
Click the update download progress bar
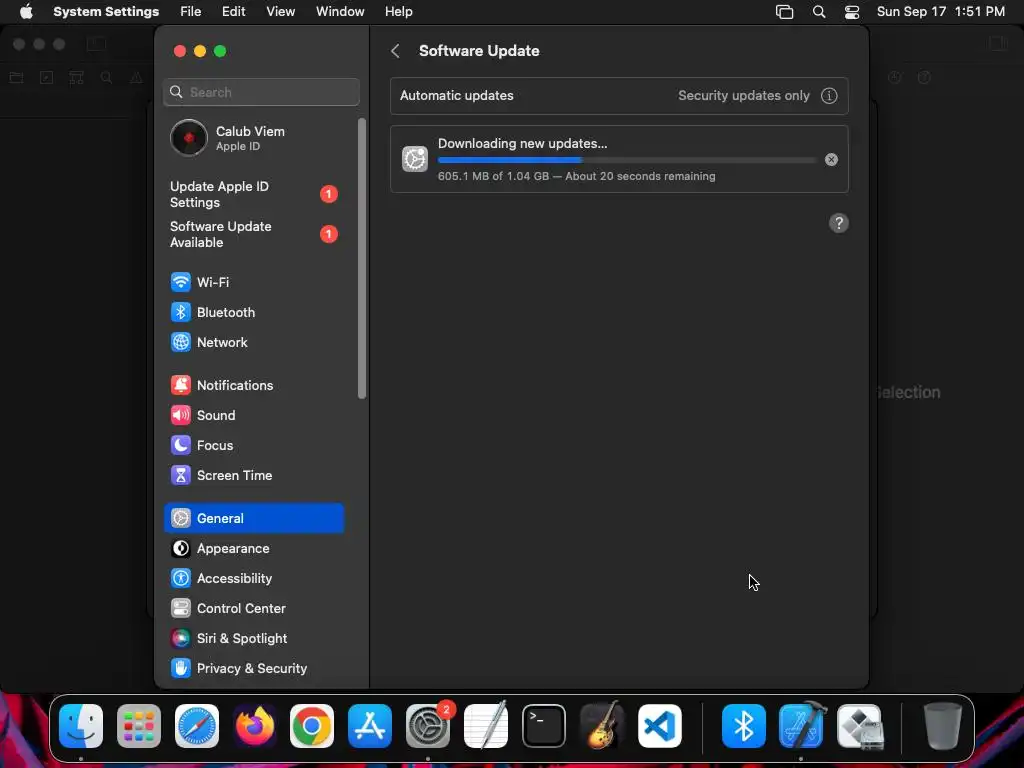(x=627, y=160)
